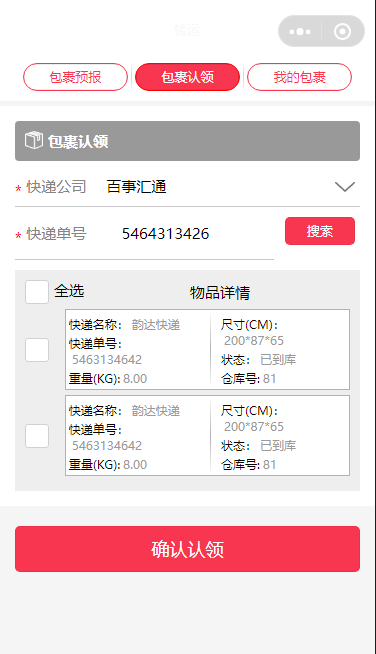
Task: Click the red 搜索 button
Action: pos(320,231)
